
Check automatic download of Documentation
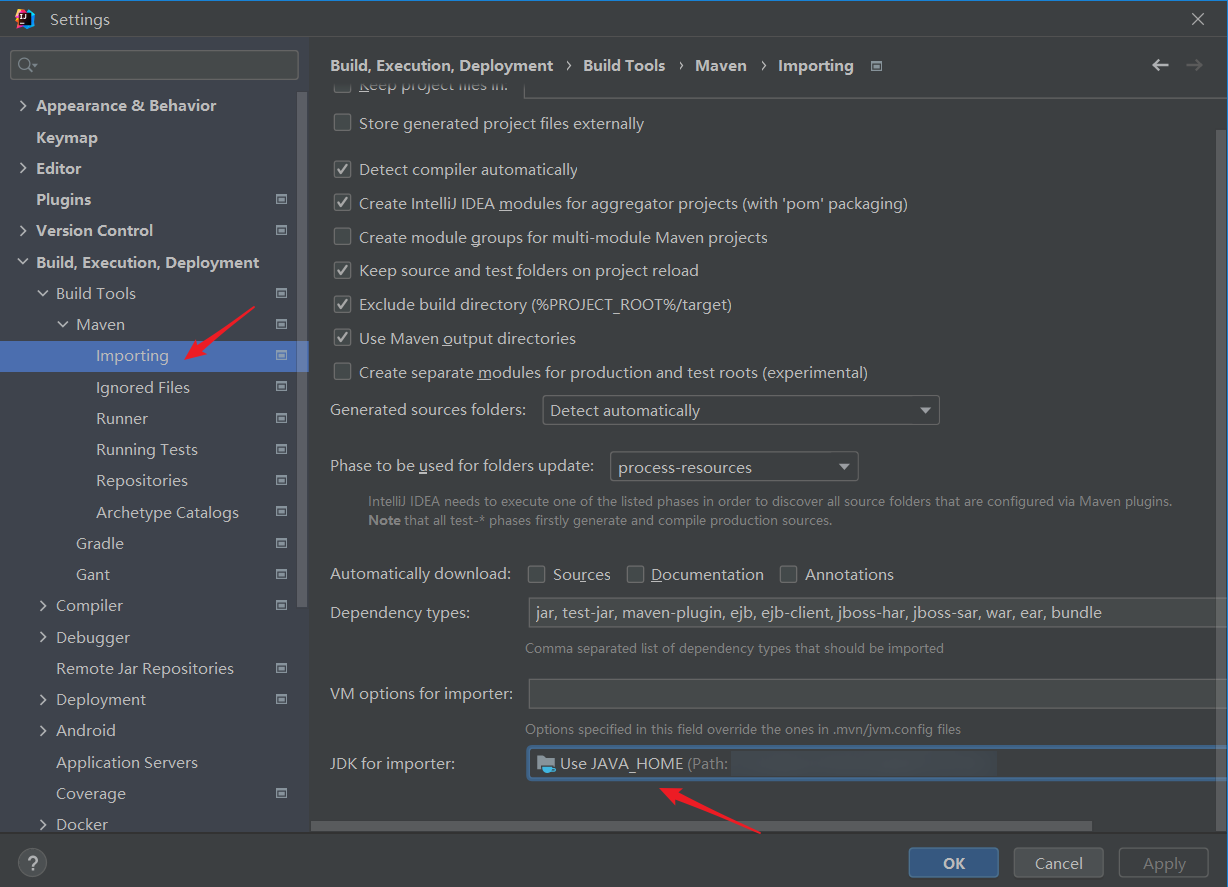click(635, 574)
